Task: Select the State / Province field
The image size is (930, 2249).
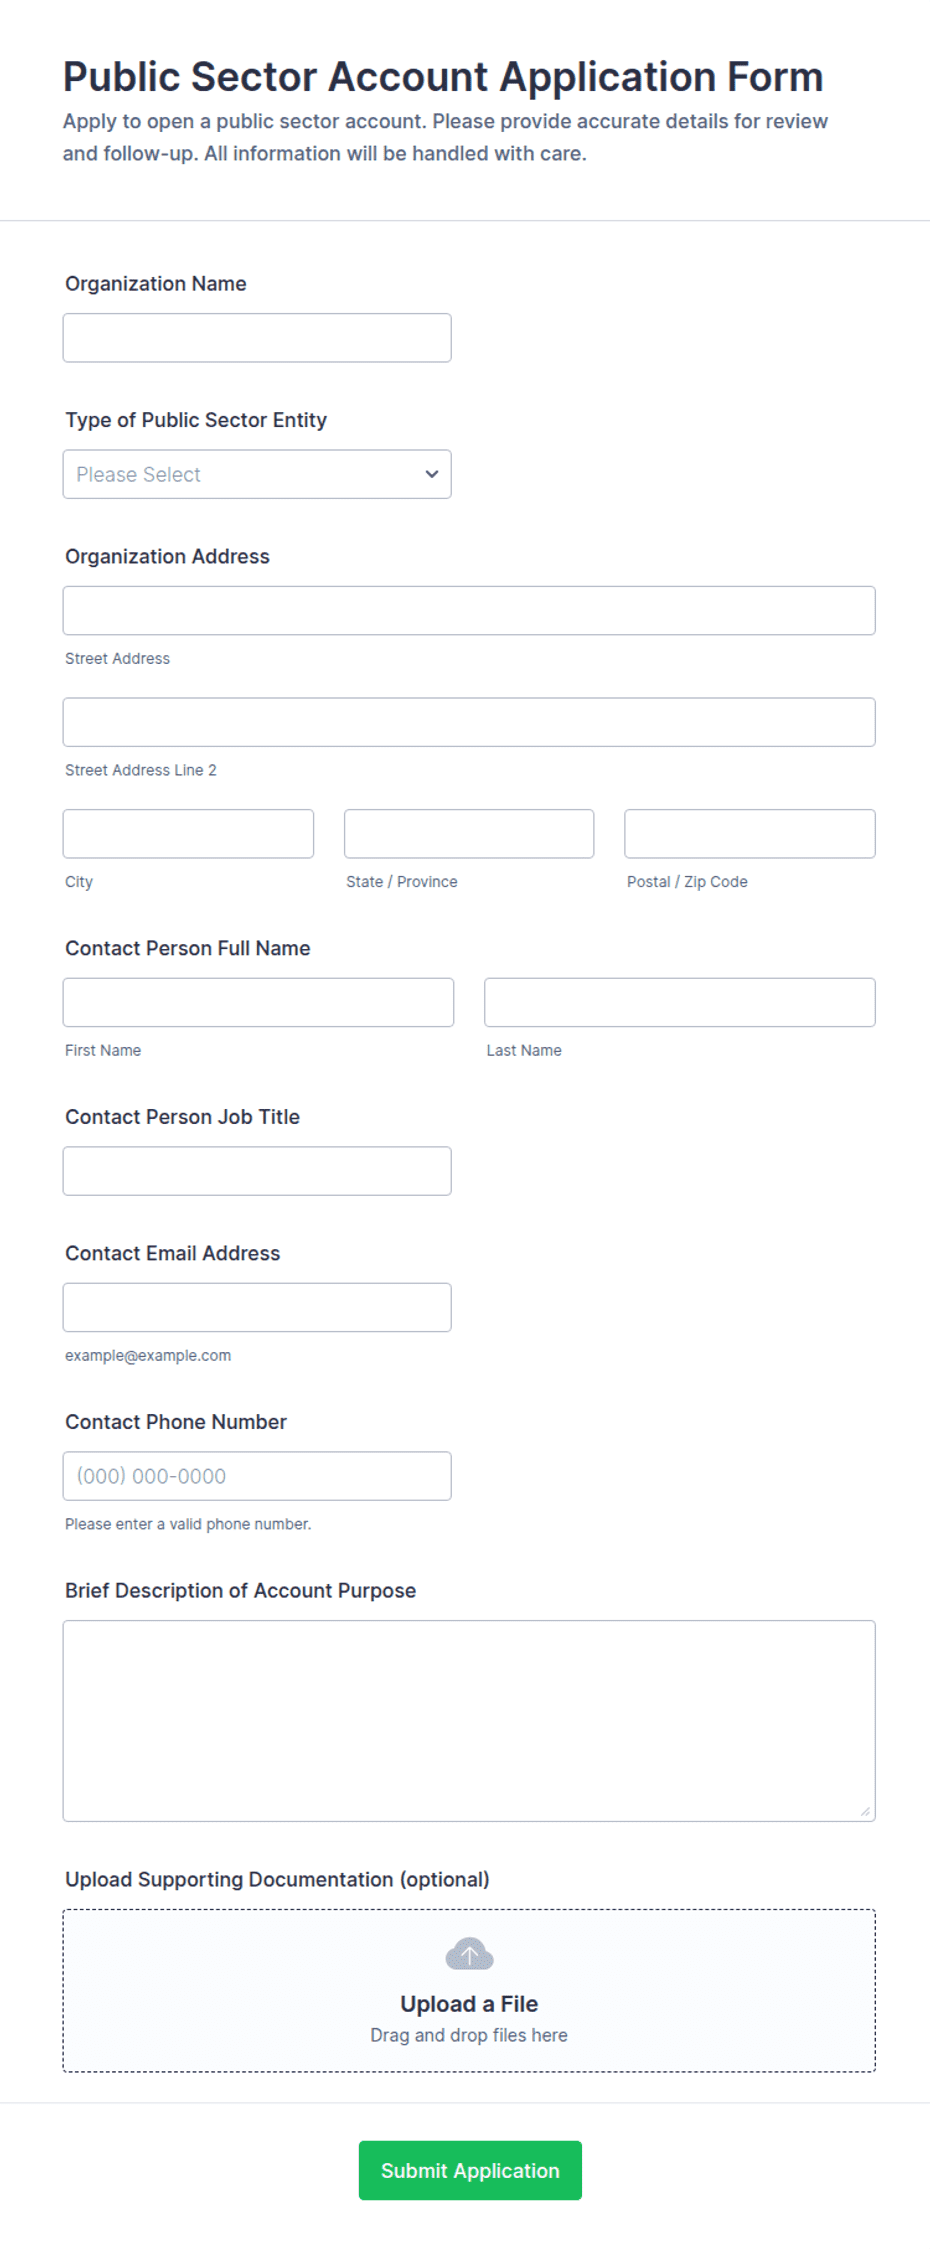Action: (469, 834)
